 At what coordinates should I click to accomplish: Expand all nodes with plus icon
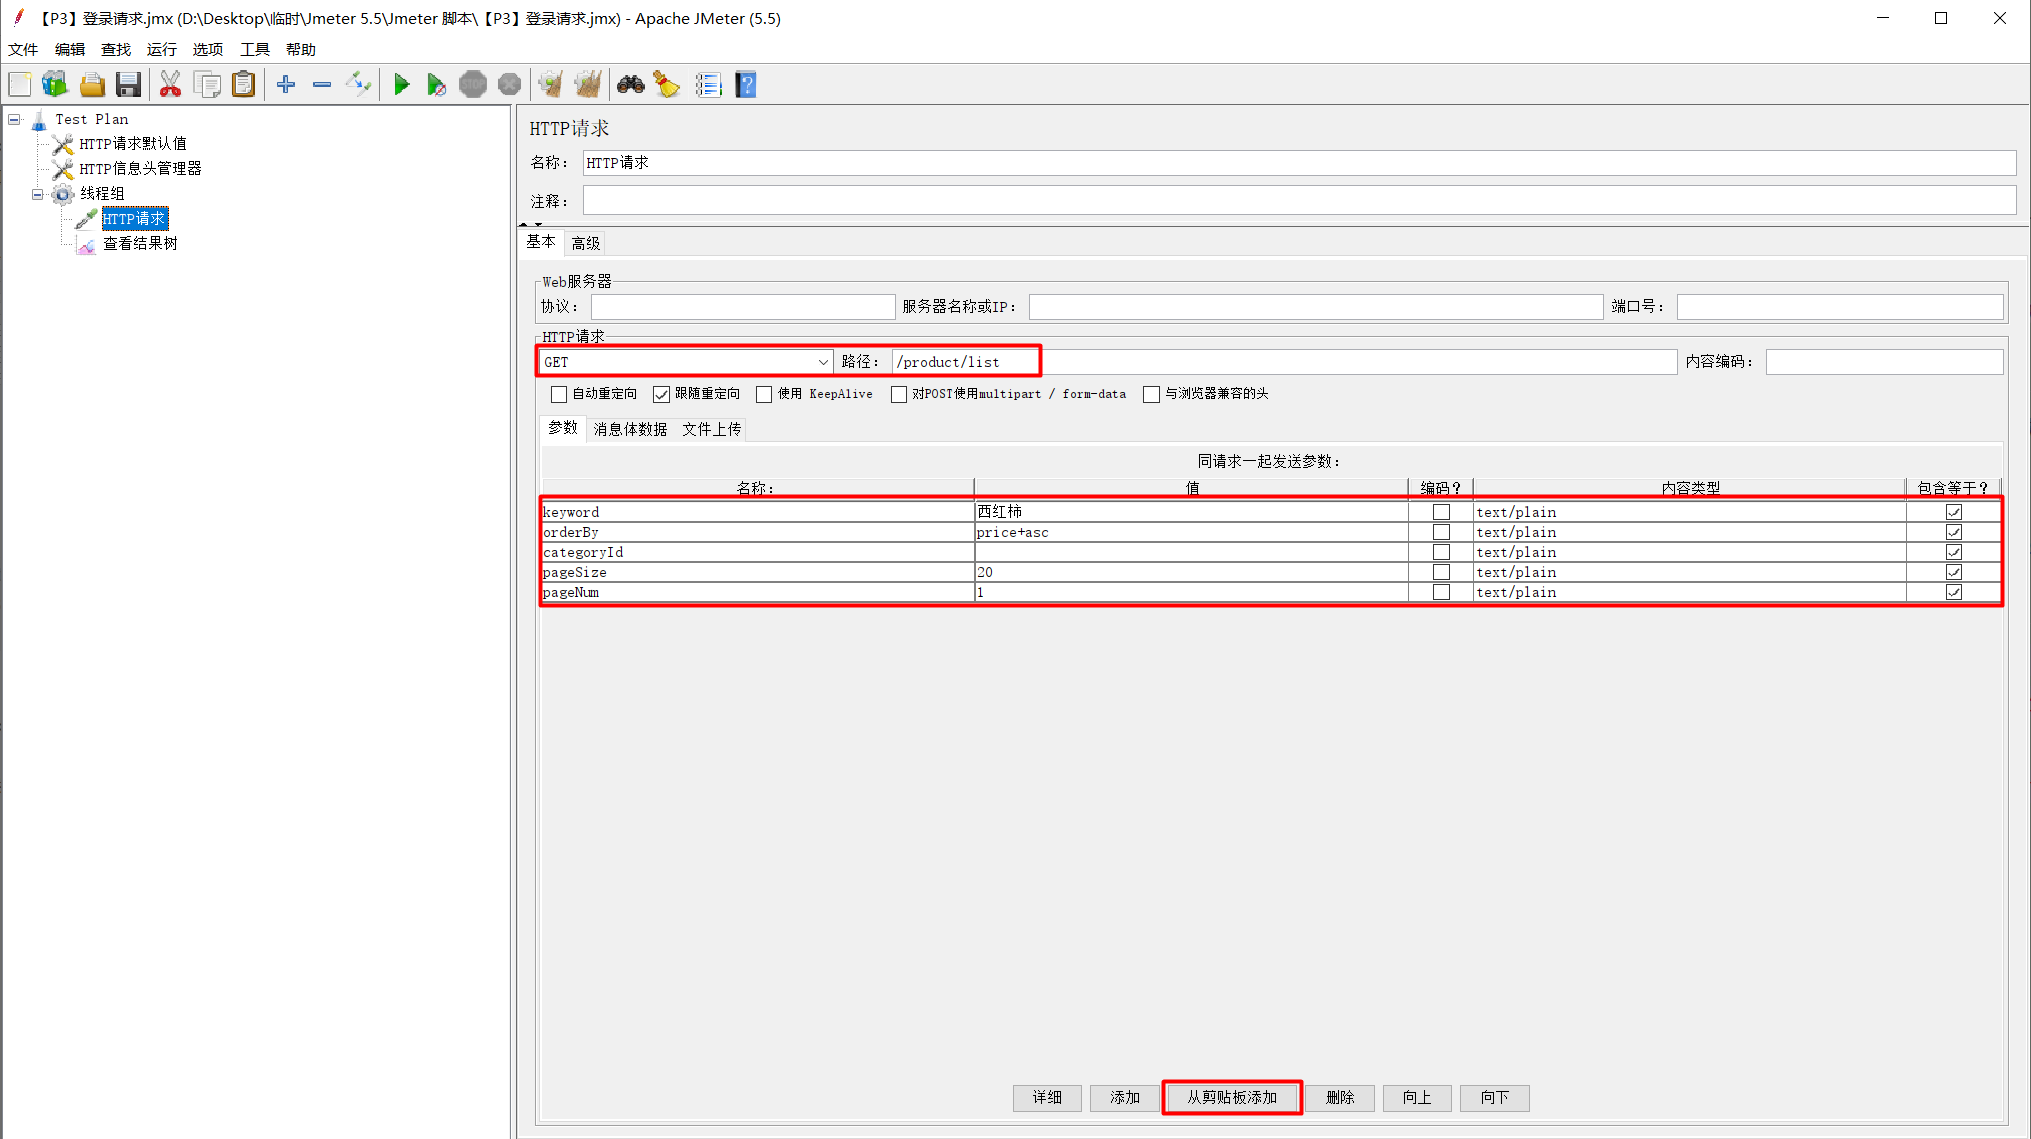click(x=286, y=85)
